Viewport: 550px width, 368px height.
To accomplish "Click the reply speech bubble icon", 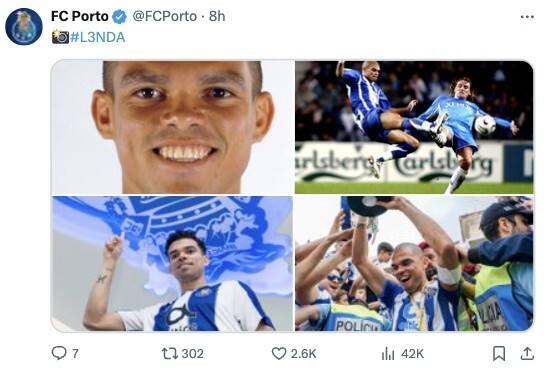I will (59, 353).
